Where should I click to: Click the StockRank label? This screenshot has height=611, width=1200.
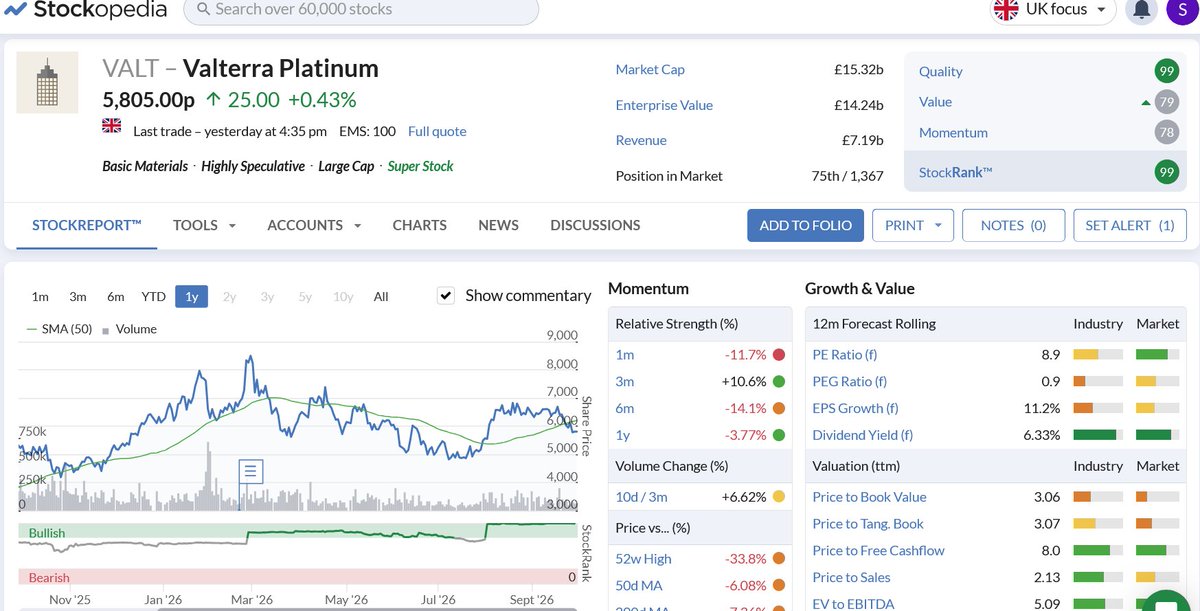[x=956, y=173]
